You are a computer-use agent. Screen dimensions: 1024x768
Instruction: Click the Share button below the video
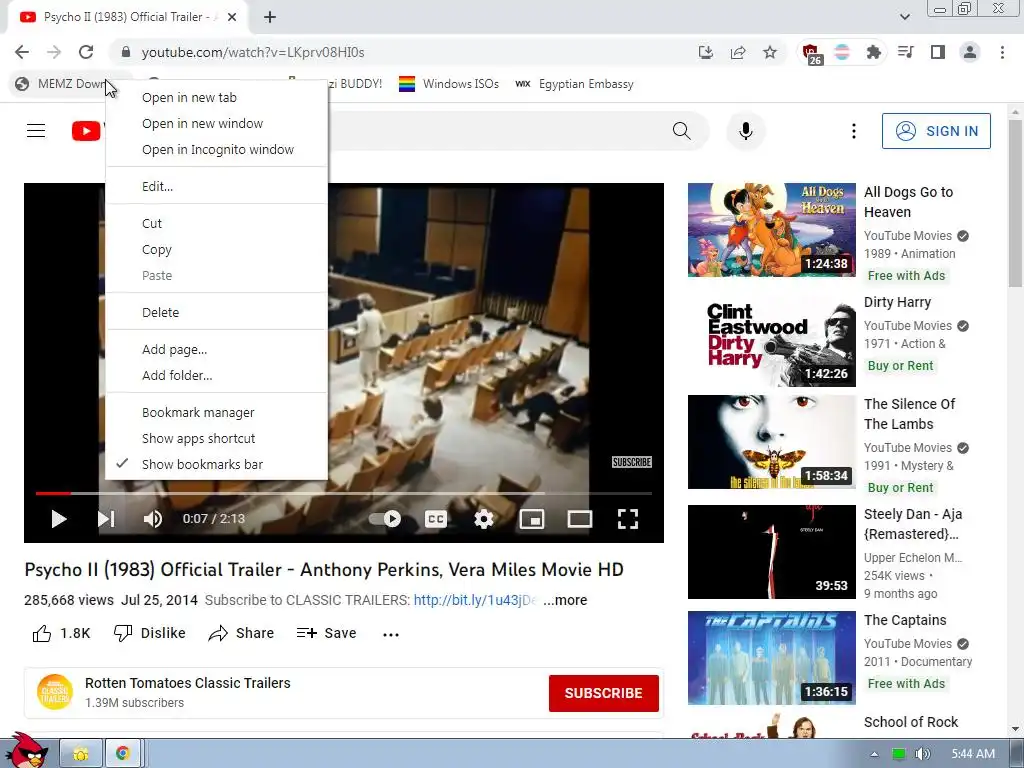241,633
